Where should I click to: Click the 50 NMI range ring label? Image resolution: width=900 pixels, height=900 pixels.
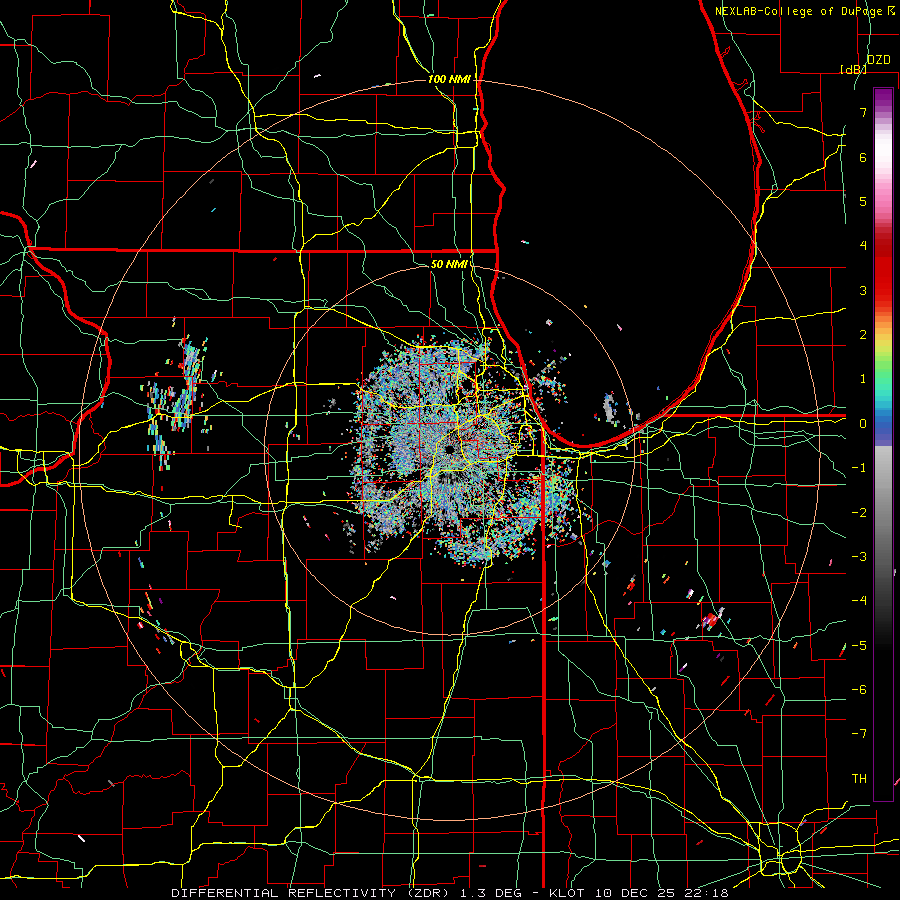coord(449,264)
